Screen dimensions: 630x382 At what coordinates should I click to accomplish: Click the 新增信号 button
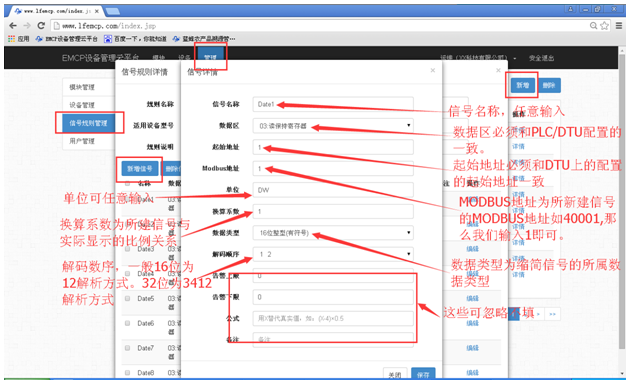[x=140, y=169]
